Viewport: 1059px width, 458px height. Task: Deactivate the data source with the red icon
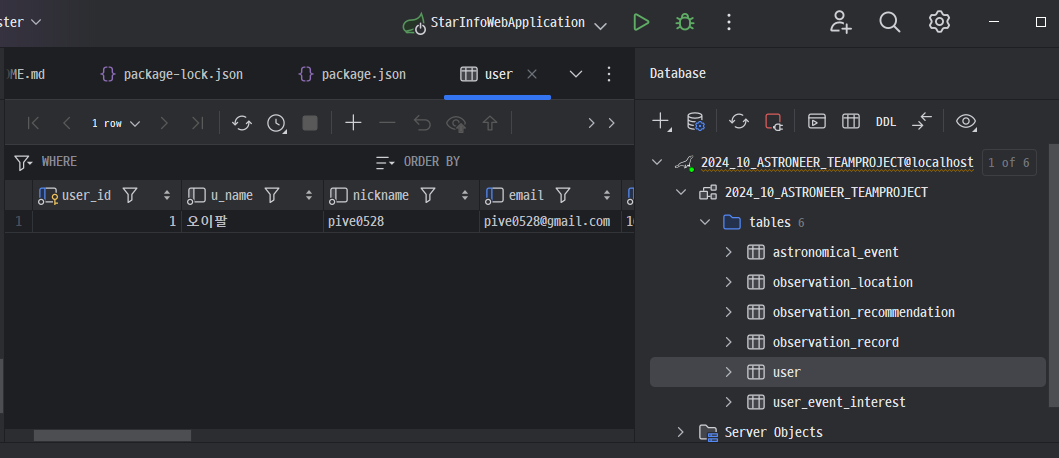773,122
